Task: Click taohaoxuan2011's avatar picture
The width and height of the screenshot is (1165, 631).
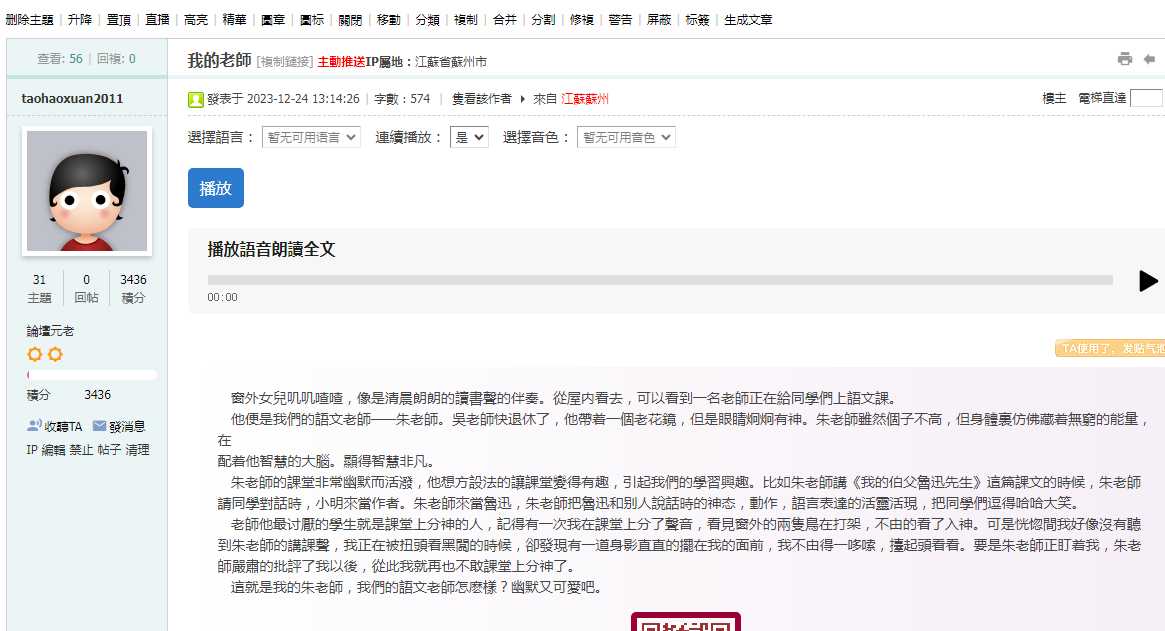Action: pos(86,191)
